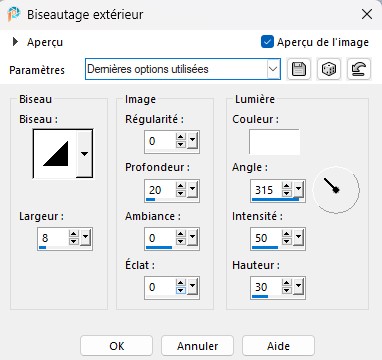382x360 pixels.
Task: Click the Annuler button
Action: 197,346
